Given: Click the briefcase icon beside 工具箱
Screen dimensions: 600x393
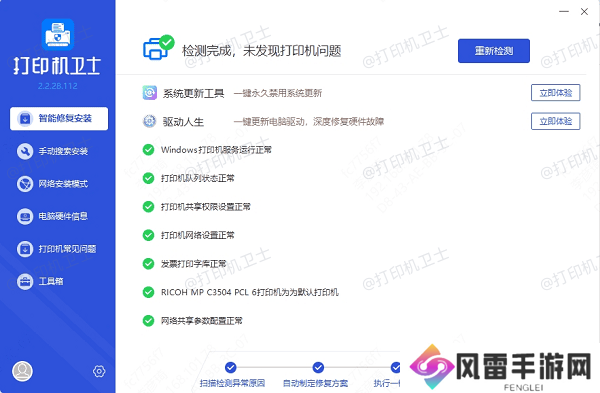Looking at the screenshot, I should tap(25, 281).
